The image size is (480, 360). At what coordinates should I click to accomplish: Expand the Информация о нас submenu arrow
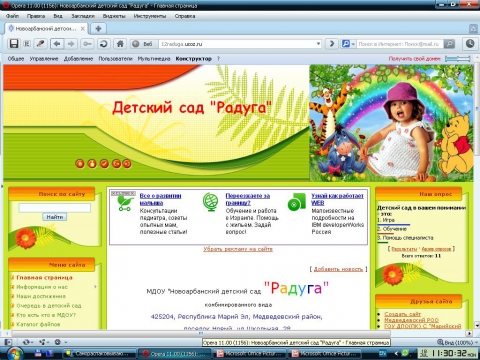coord(96,287)
